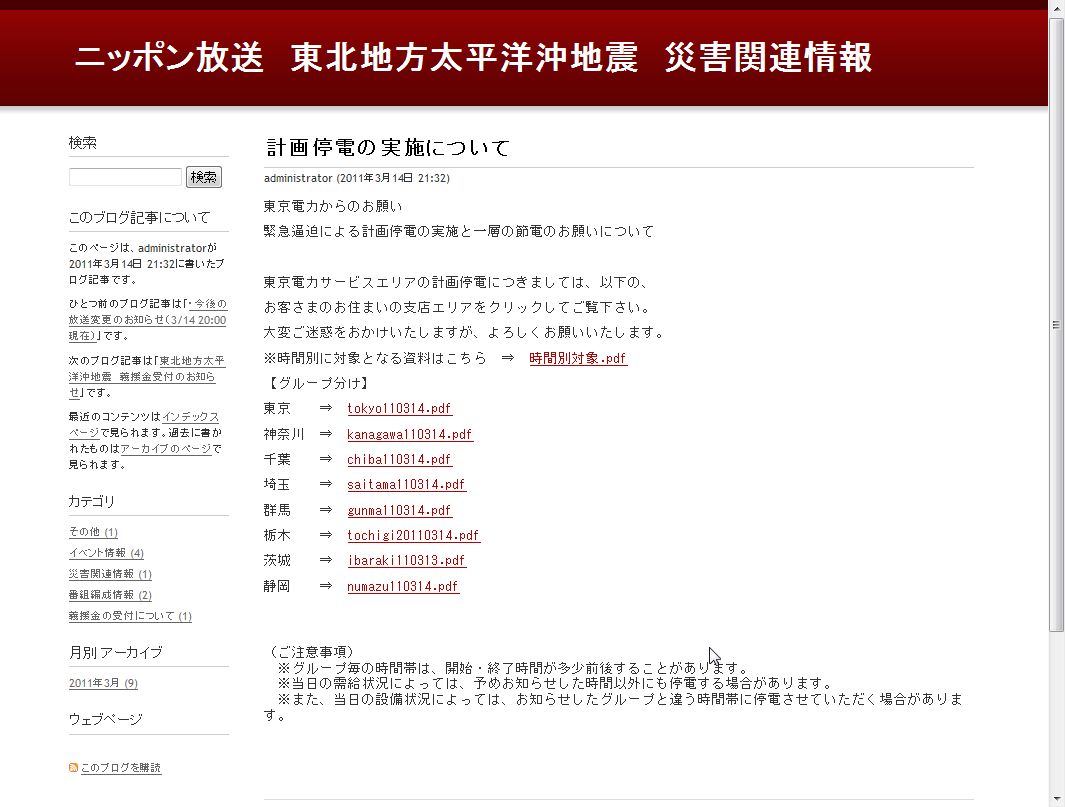Click the vertical scrollbar thumb
1065x807 pixels.
pos(1056,325)
